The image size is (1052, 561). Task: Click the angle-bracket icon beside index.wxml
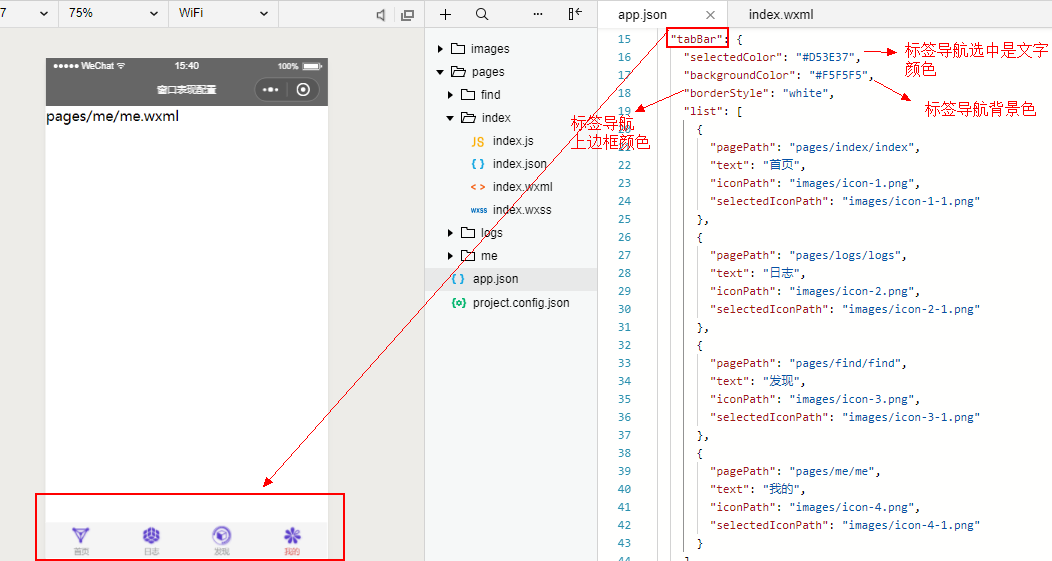coord(478,187)
